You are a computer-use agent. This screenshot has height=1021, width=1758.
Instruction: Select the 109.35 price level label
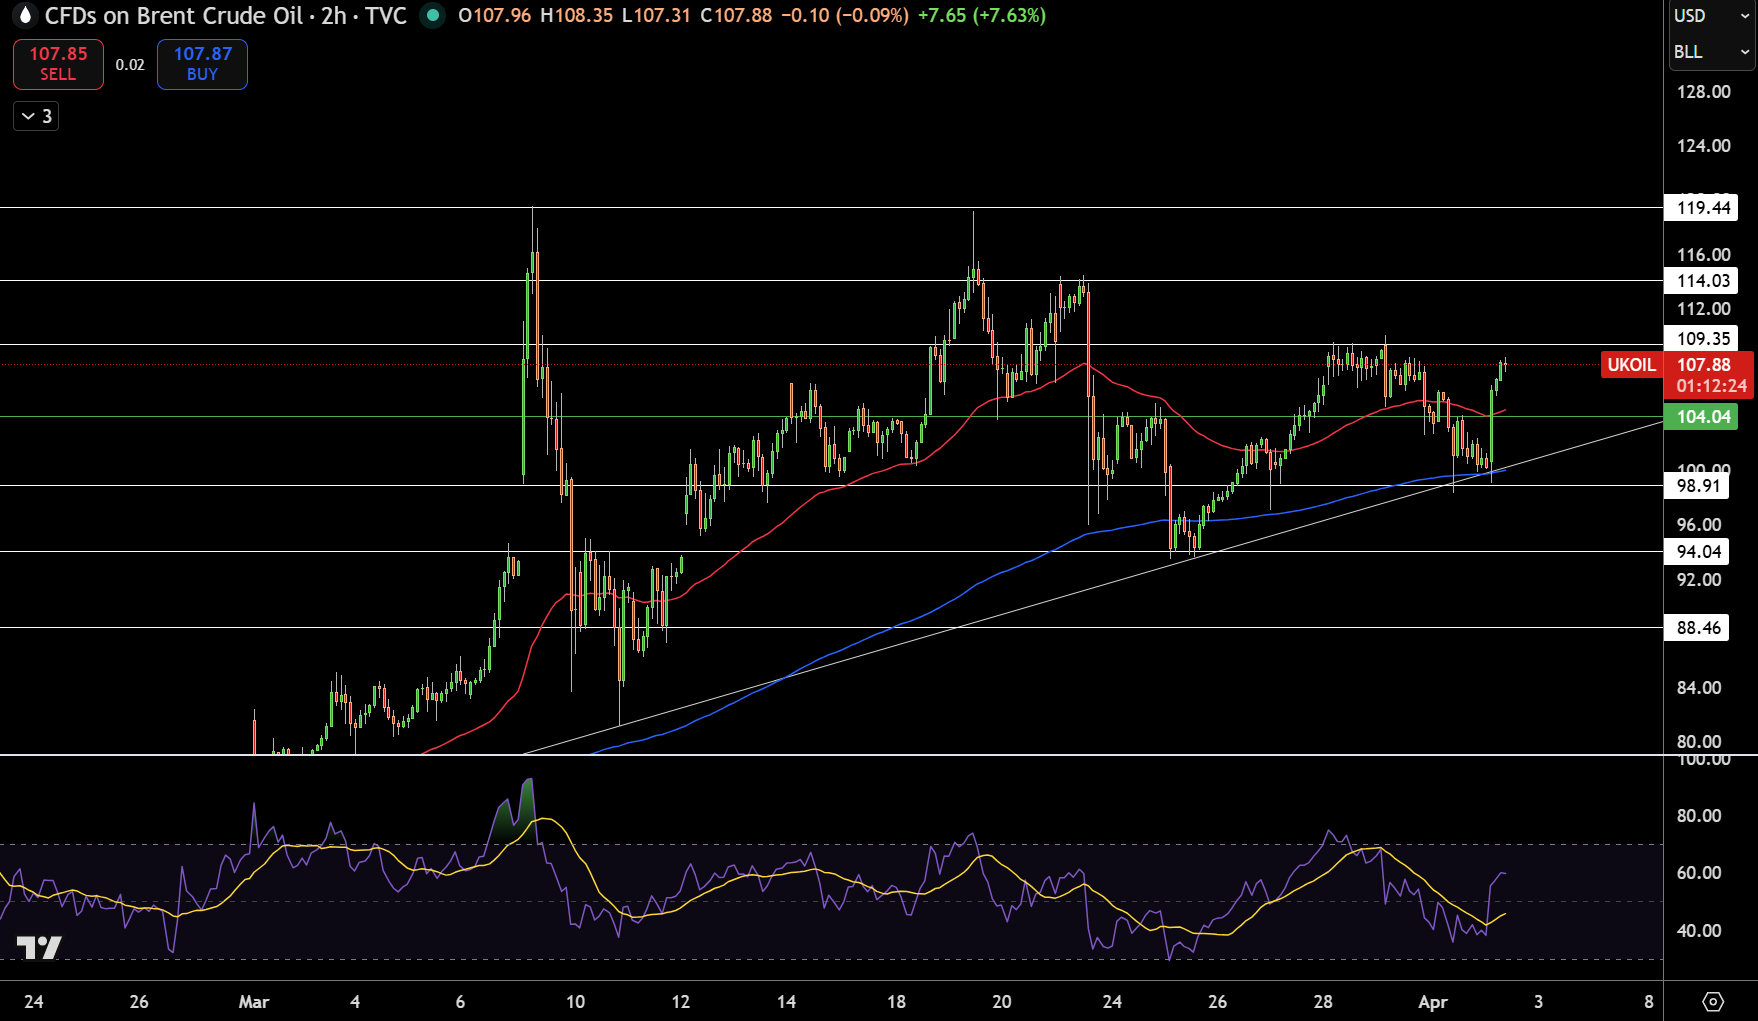1702,339
